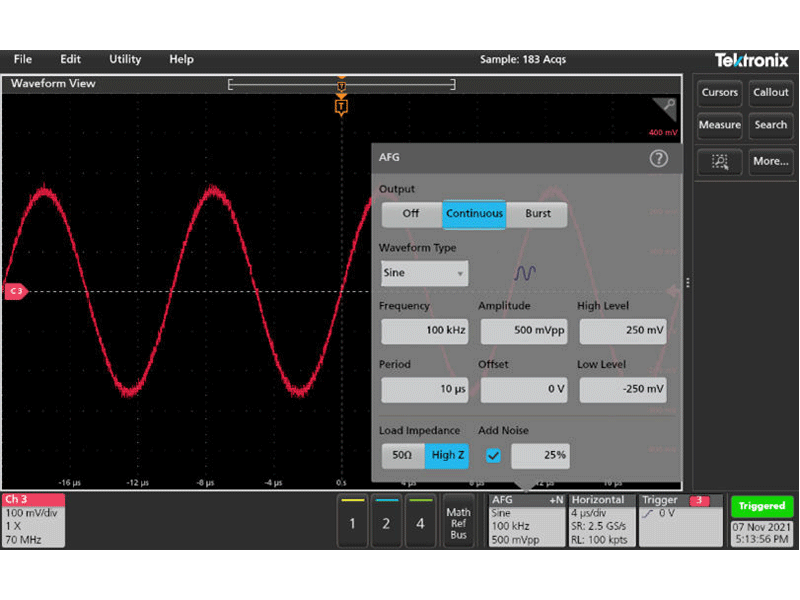The height and width of the screenshot is (600, 800).
Task: Click the Frequency 100 kHz field
Action: coord(424,331)
